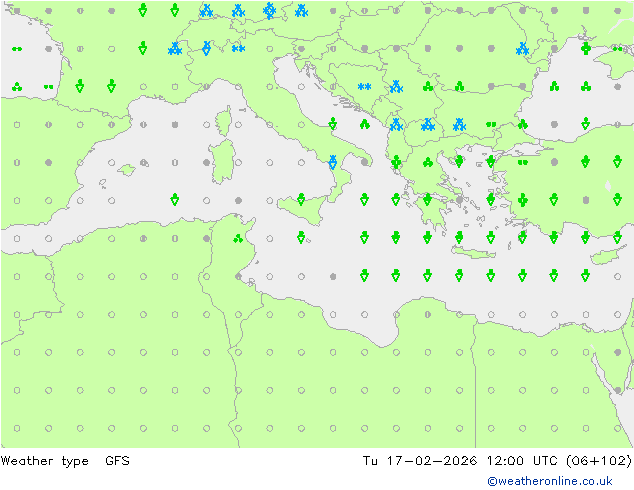634x490 pixels.
Task: Select grey filled dot at Italy's heel
Action: point(365,162)
